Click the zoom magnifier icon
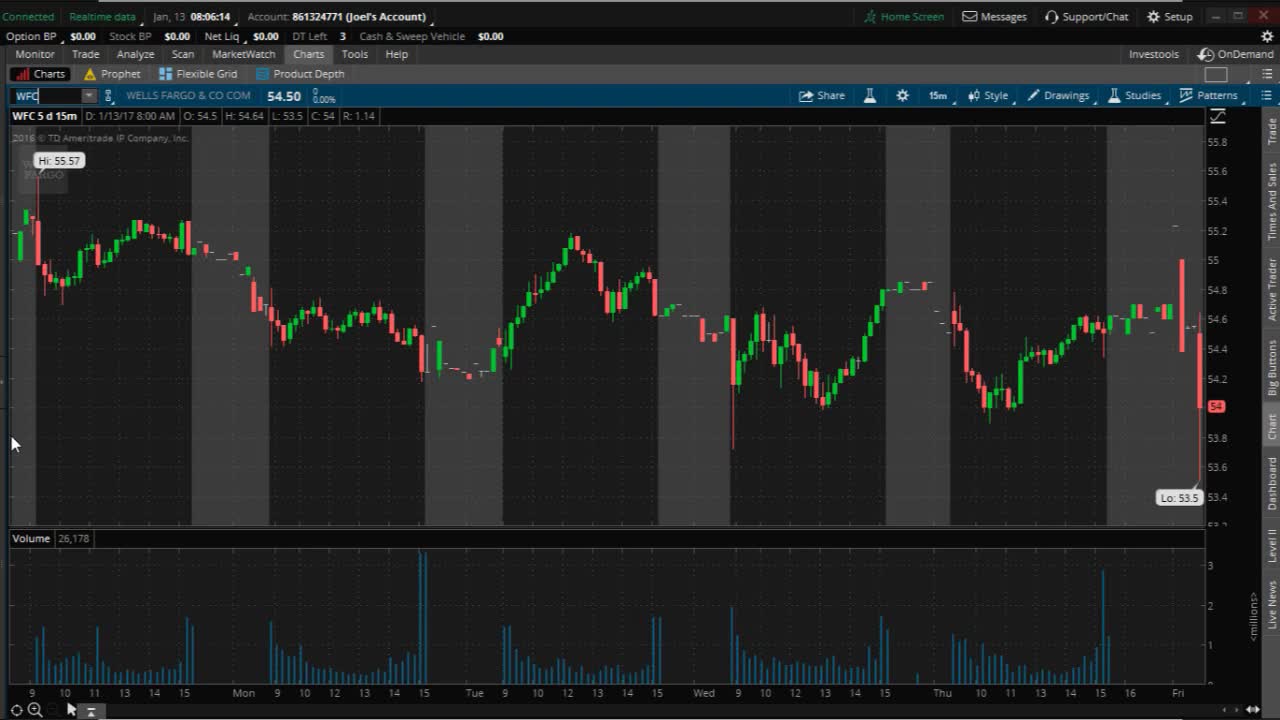Screen dimensions: 1280x720 [x=35, y=710]
